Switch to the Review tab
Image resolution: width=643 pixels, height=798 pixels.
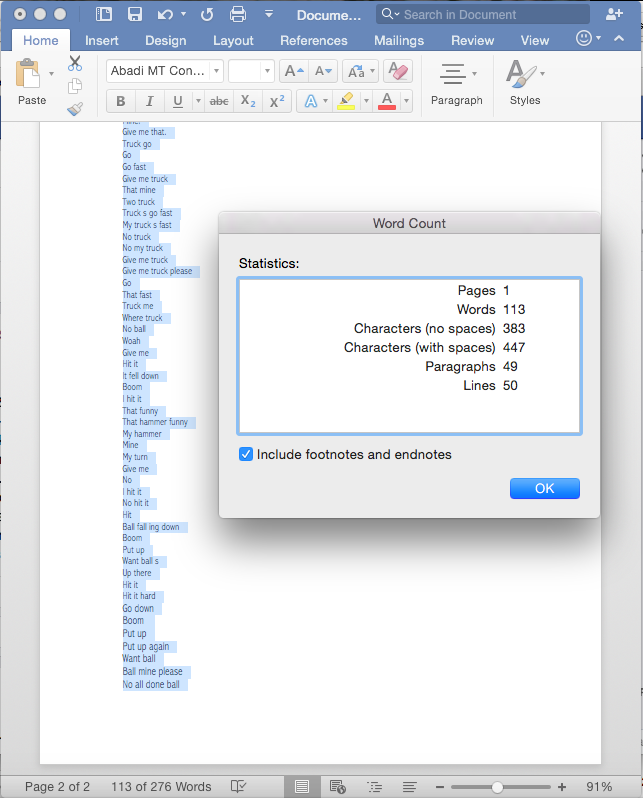tap(472, 40)
